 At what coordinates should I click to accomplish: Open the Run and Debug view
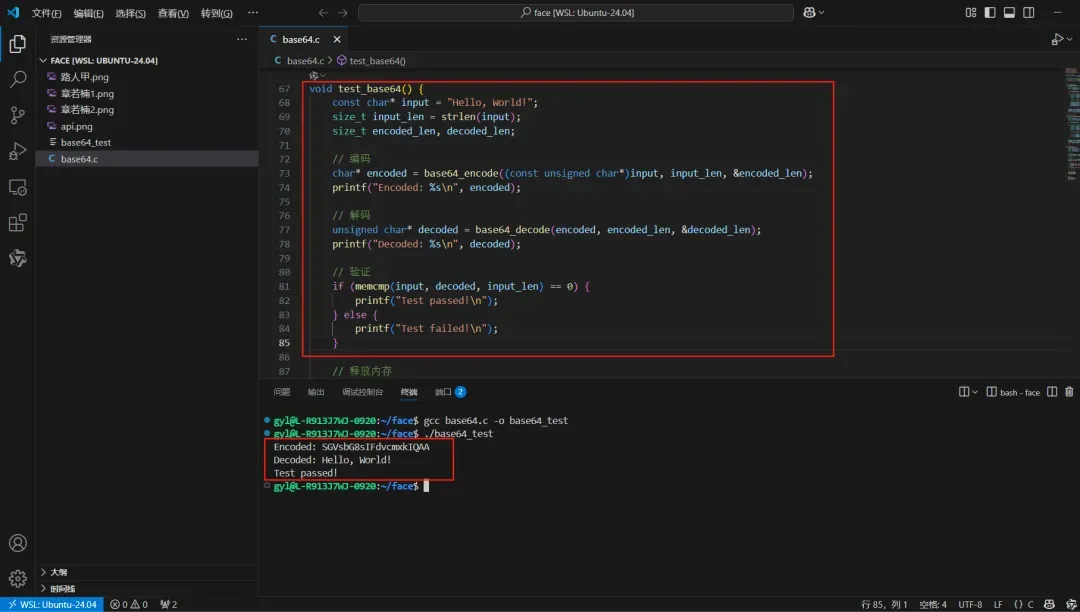coord(17,151)
